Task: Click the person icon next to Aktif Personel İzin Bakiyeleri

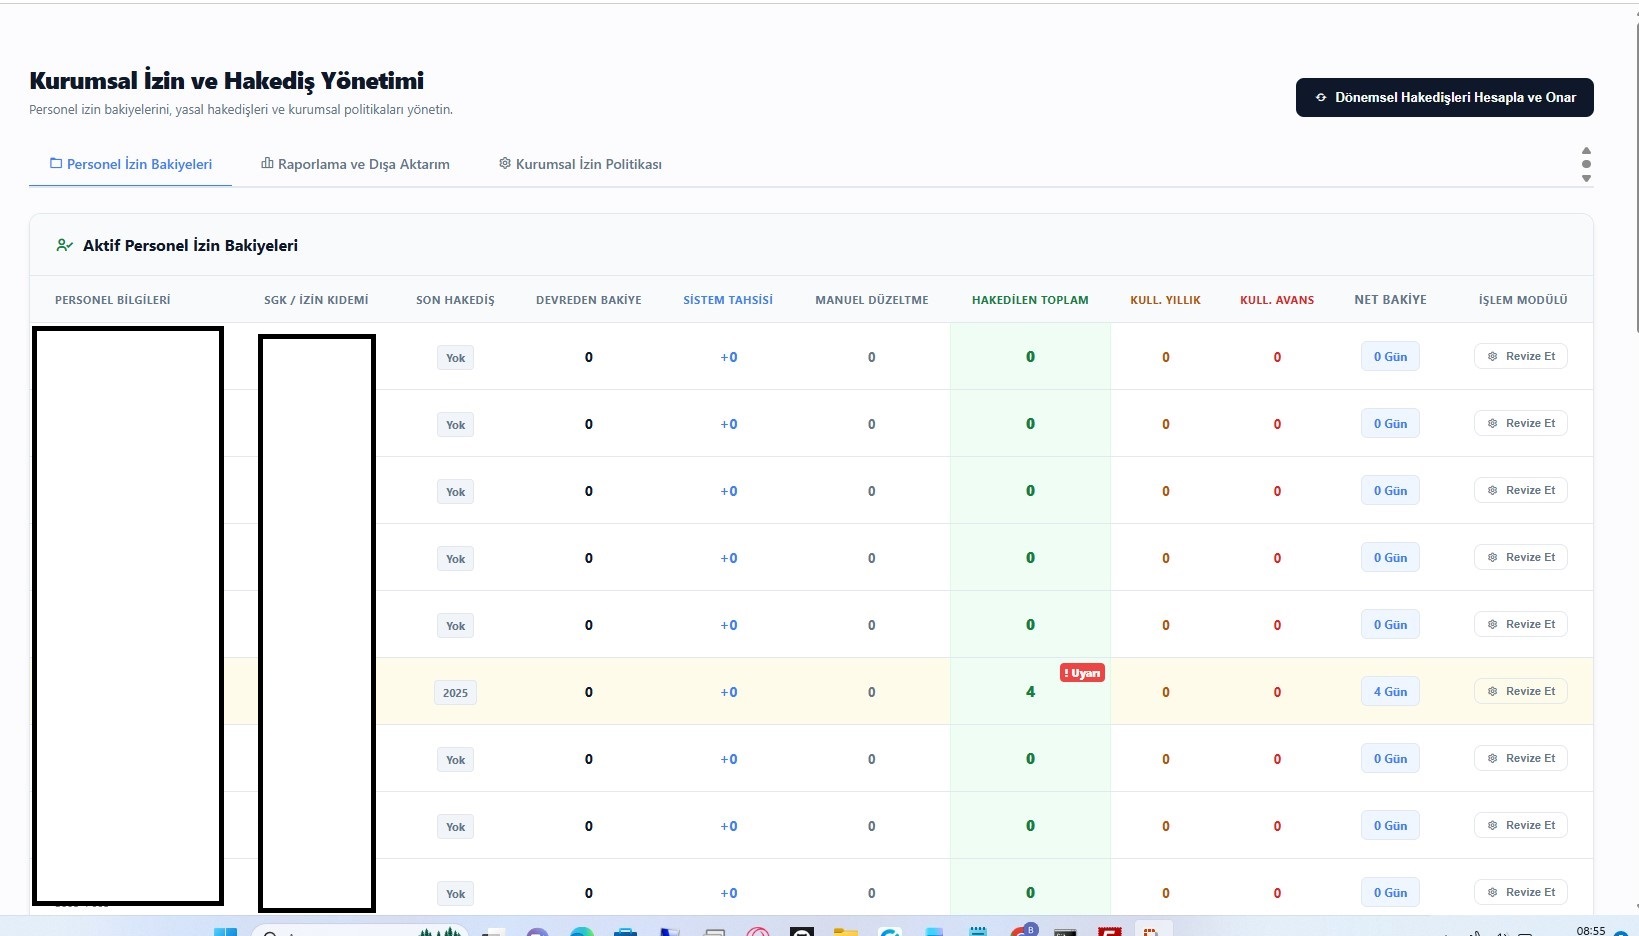Action: point(65,245)
